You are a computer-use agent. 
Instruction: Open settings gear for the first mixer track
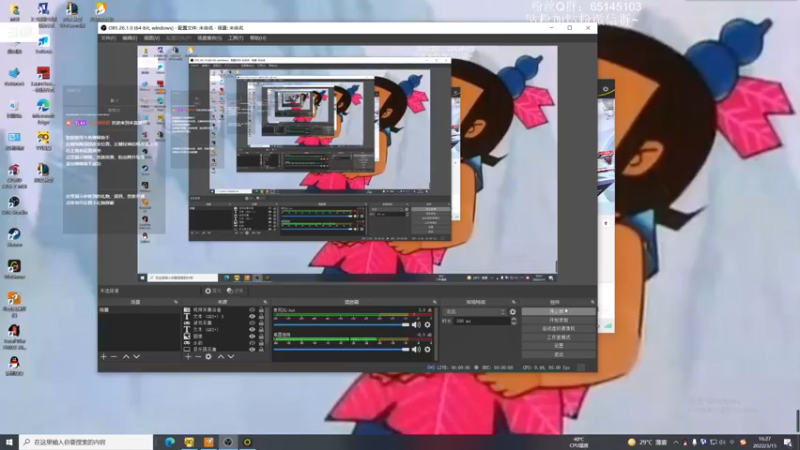[428, 324]
